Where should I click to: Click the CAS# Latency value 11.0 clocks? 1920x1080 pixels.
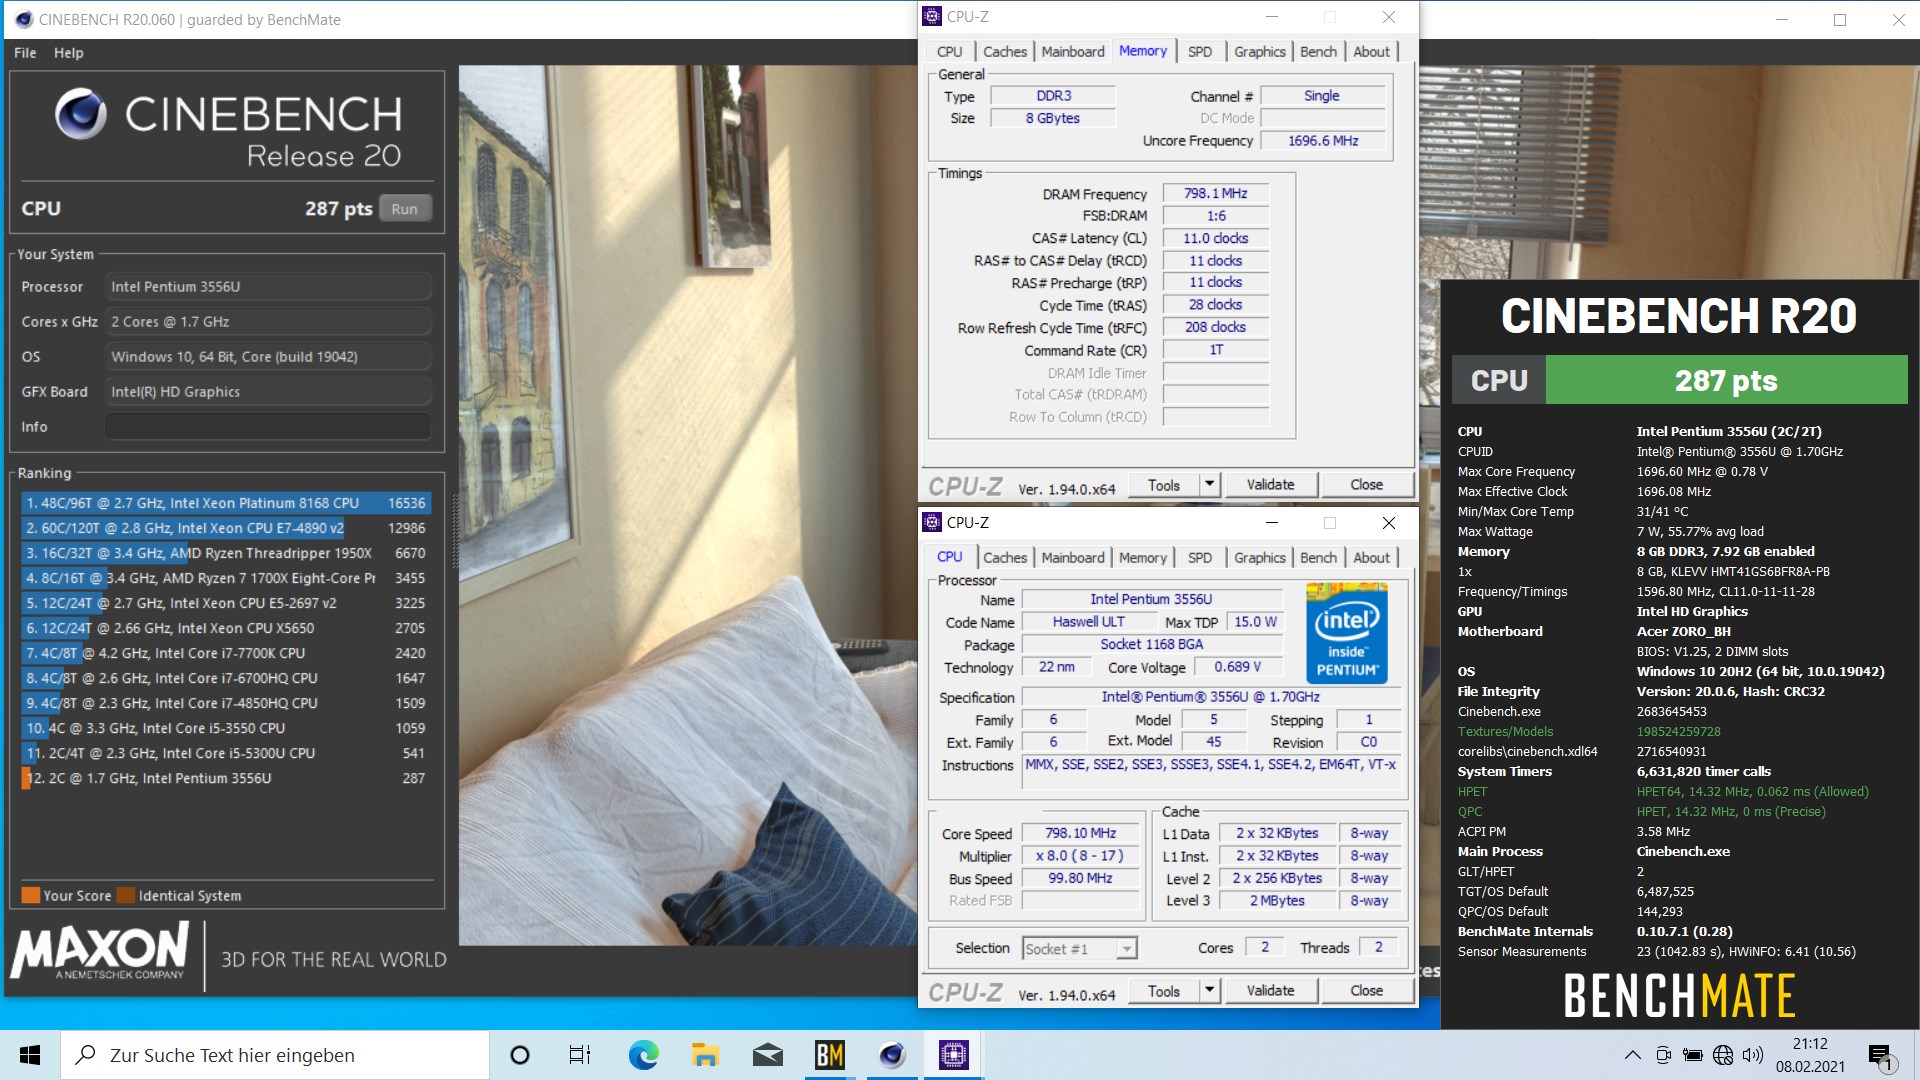coord(1215,238)
